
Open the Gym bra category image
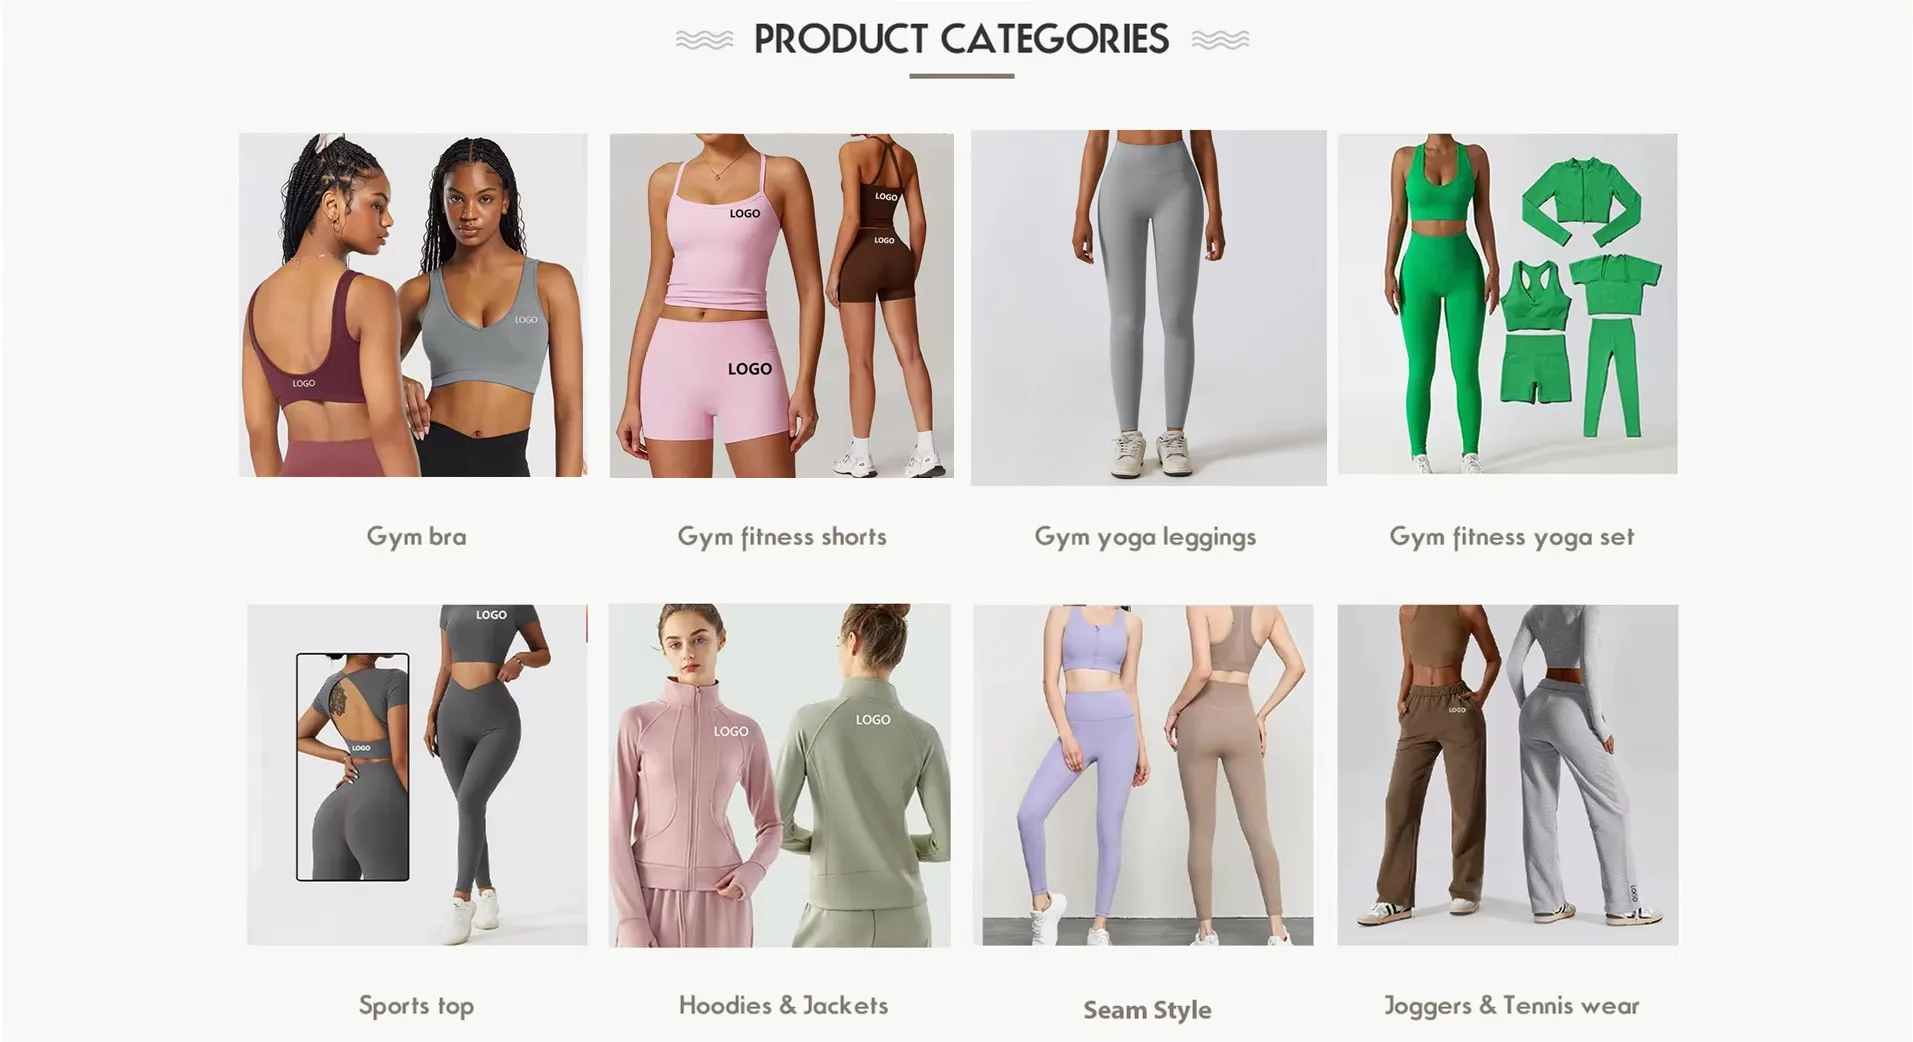coord(413,305)
